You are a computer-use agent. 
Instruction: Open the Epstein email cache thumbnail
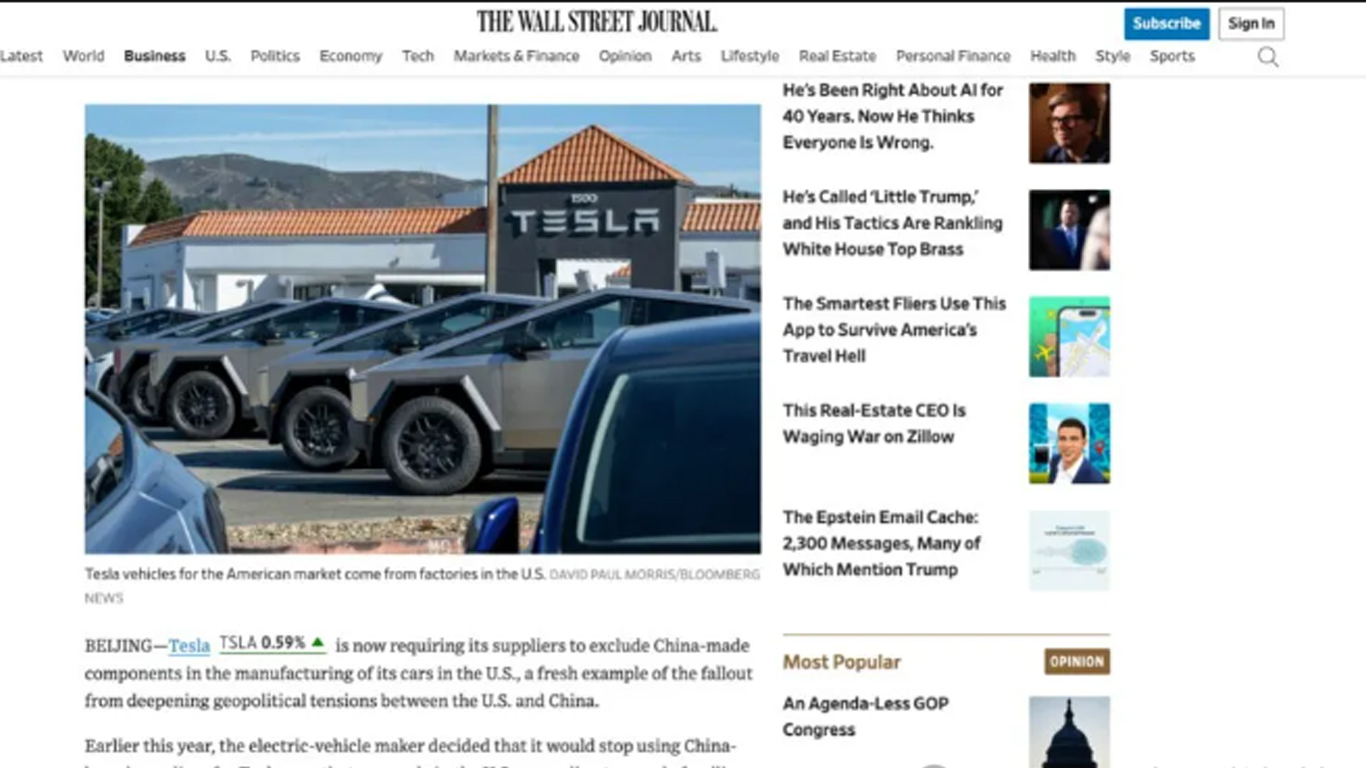tap(1069, 551)
